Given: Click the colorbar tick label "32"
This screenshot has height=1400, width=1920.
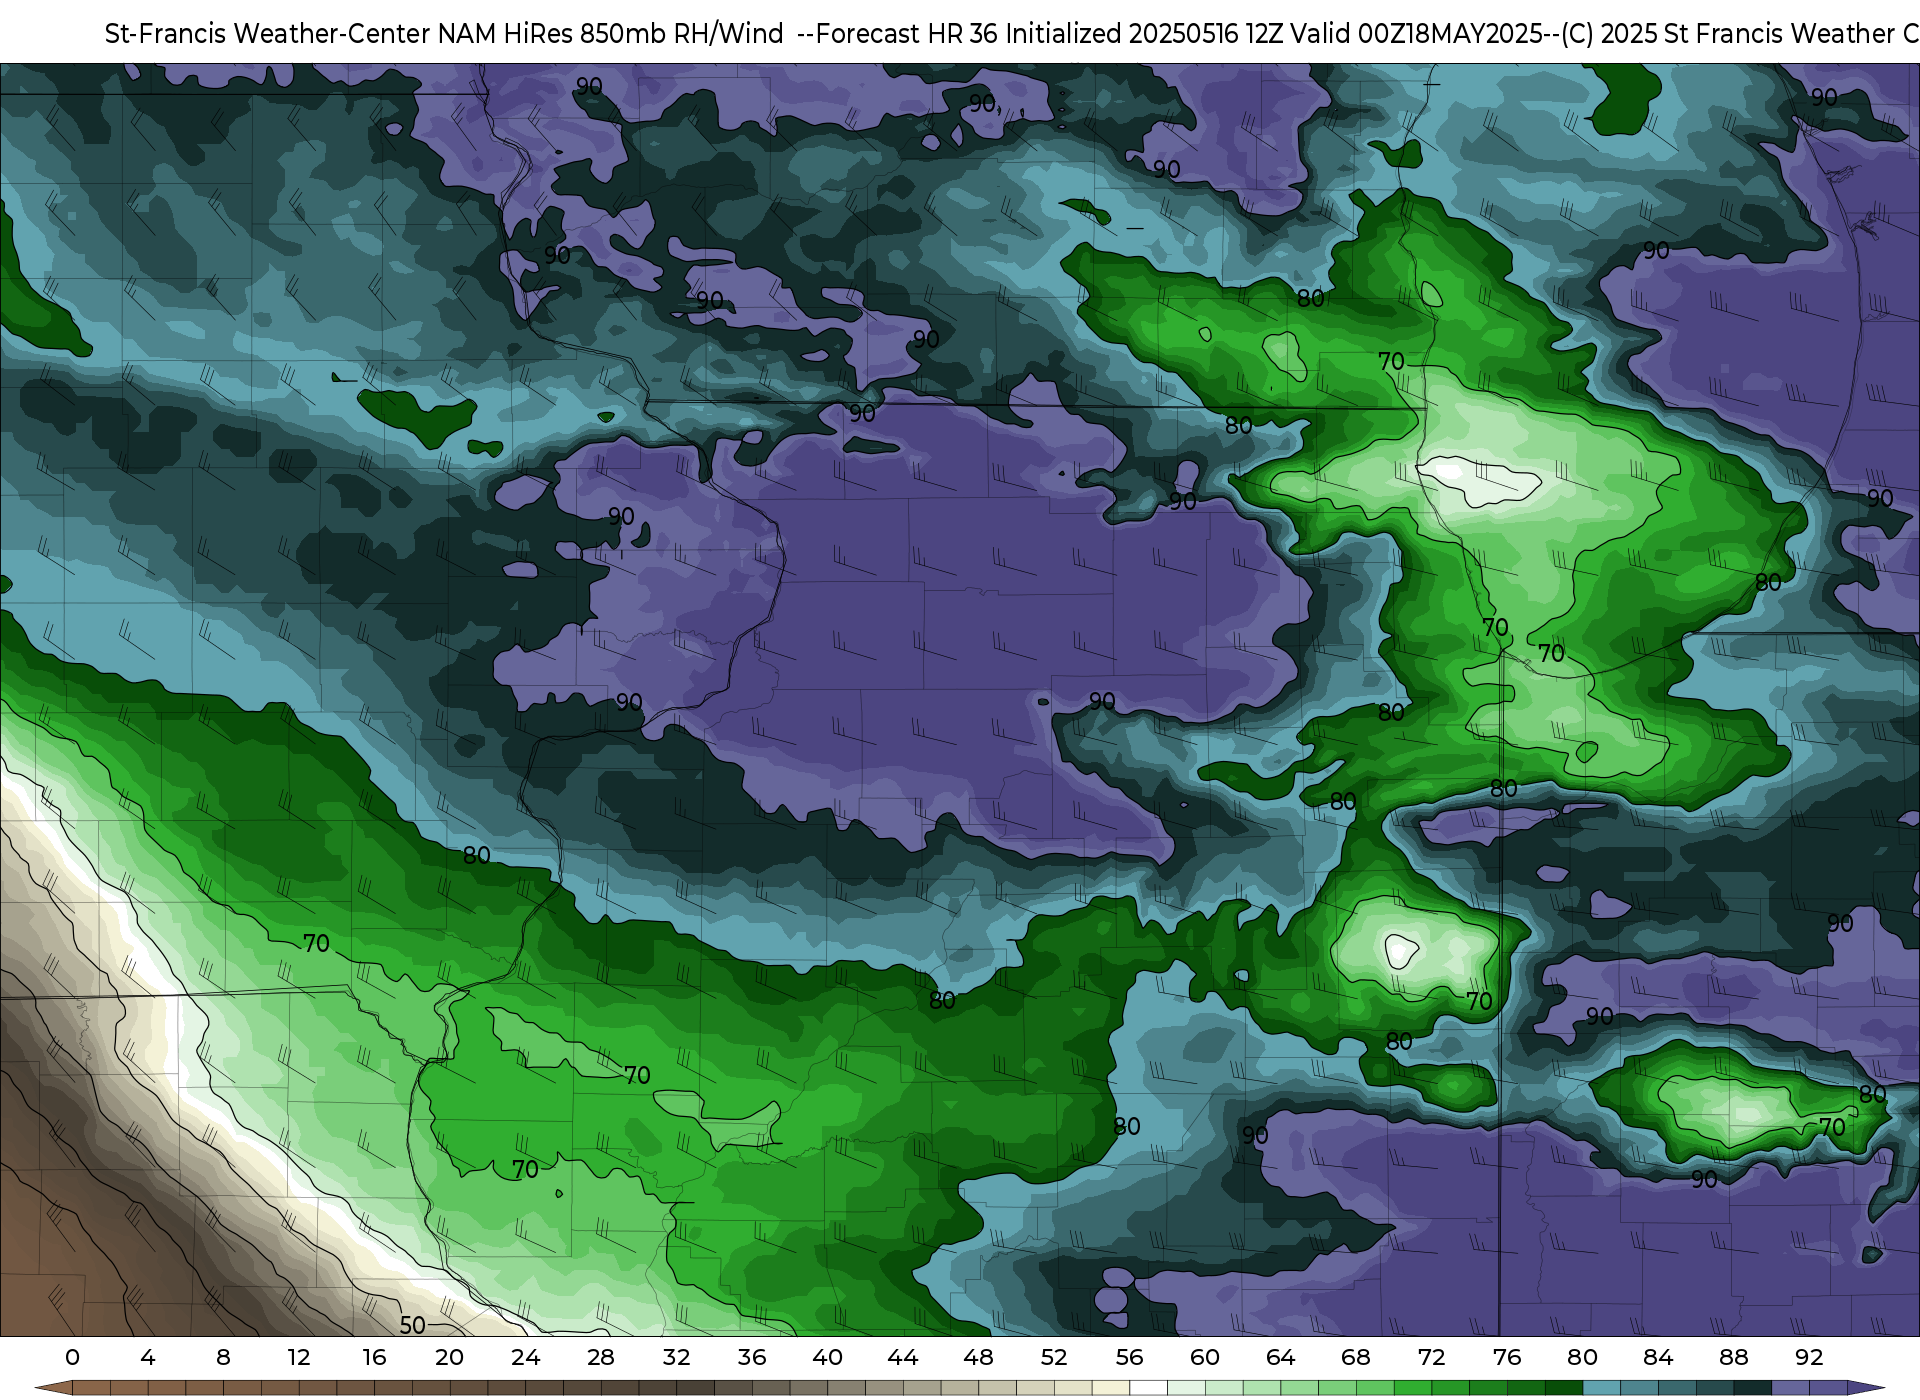Looking at the screenshot, I should tap(676, 1358).
